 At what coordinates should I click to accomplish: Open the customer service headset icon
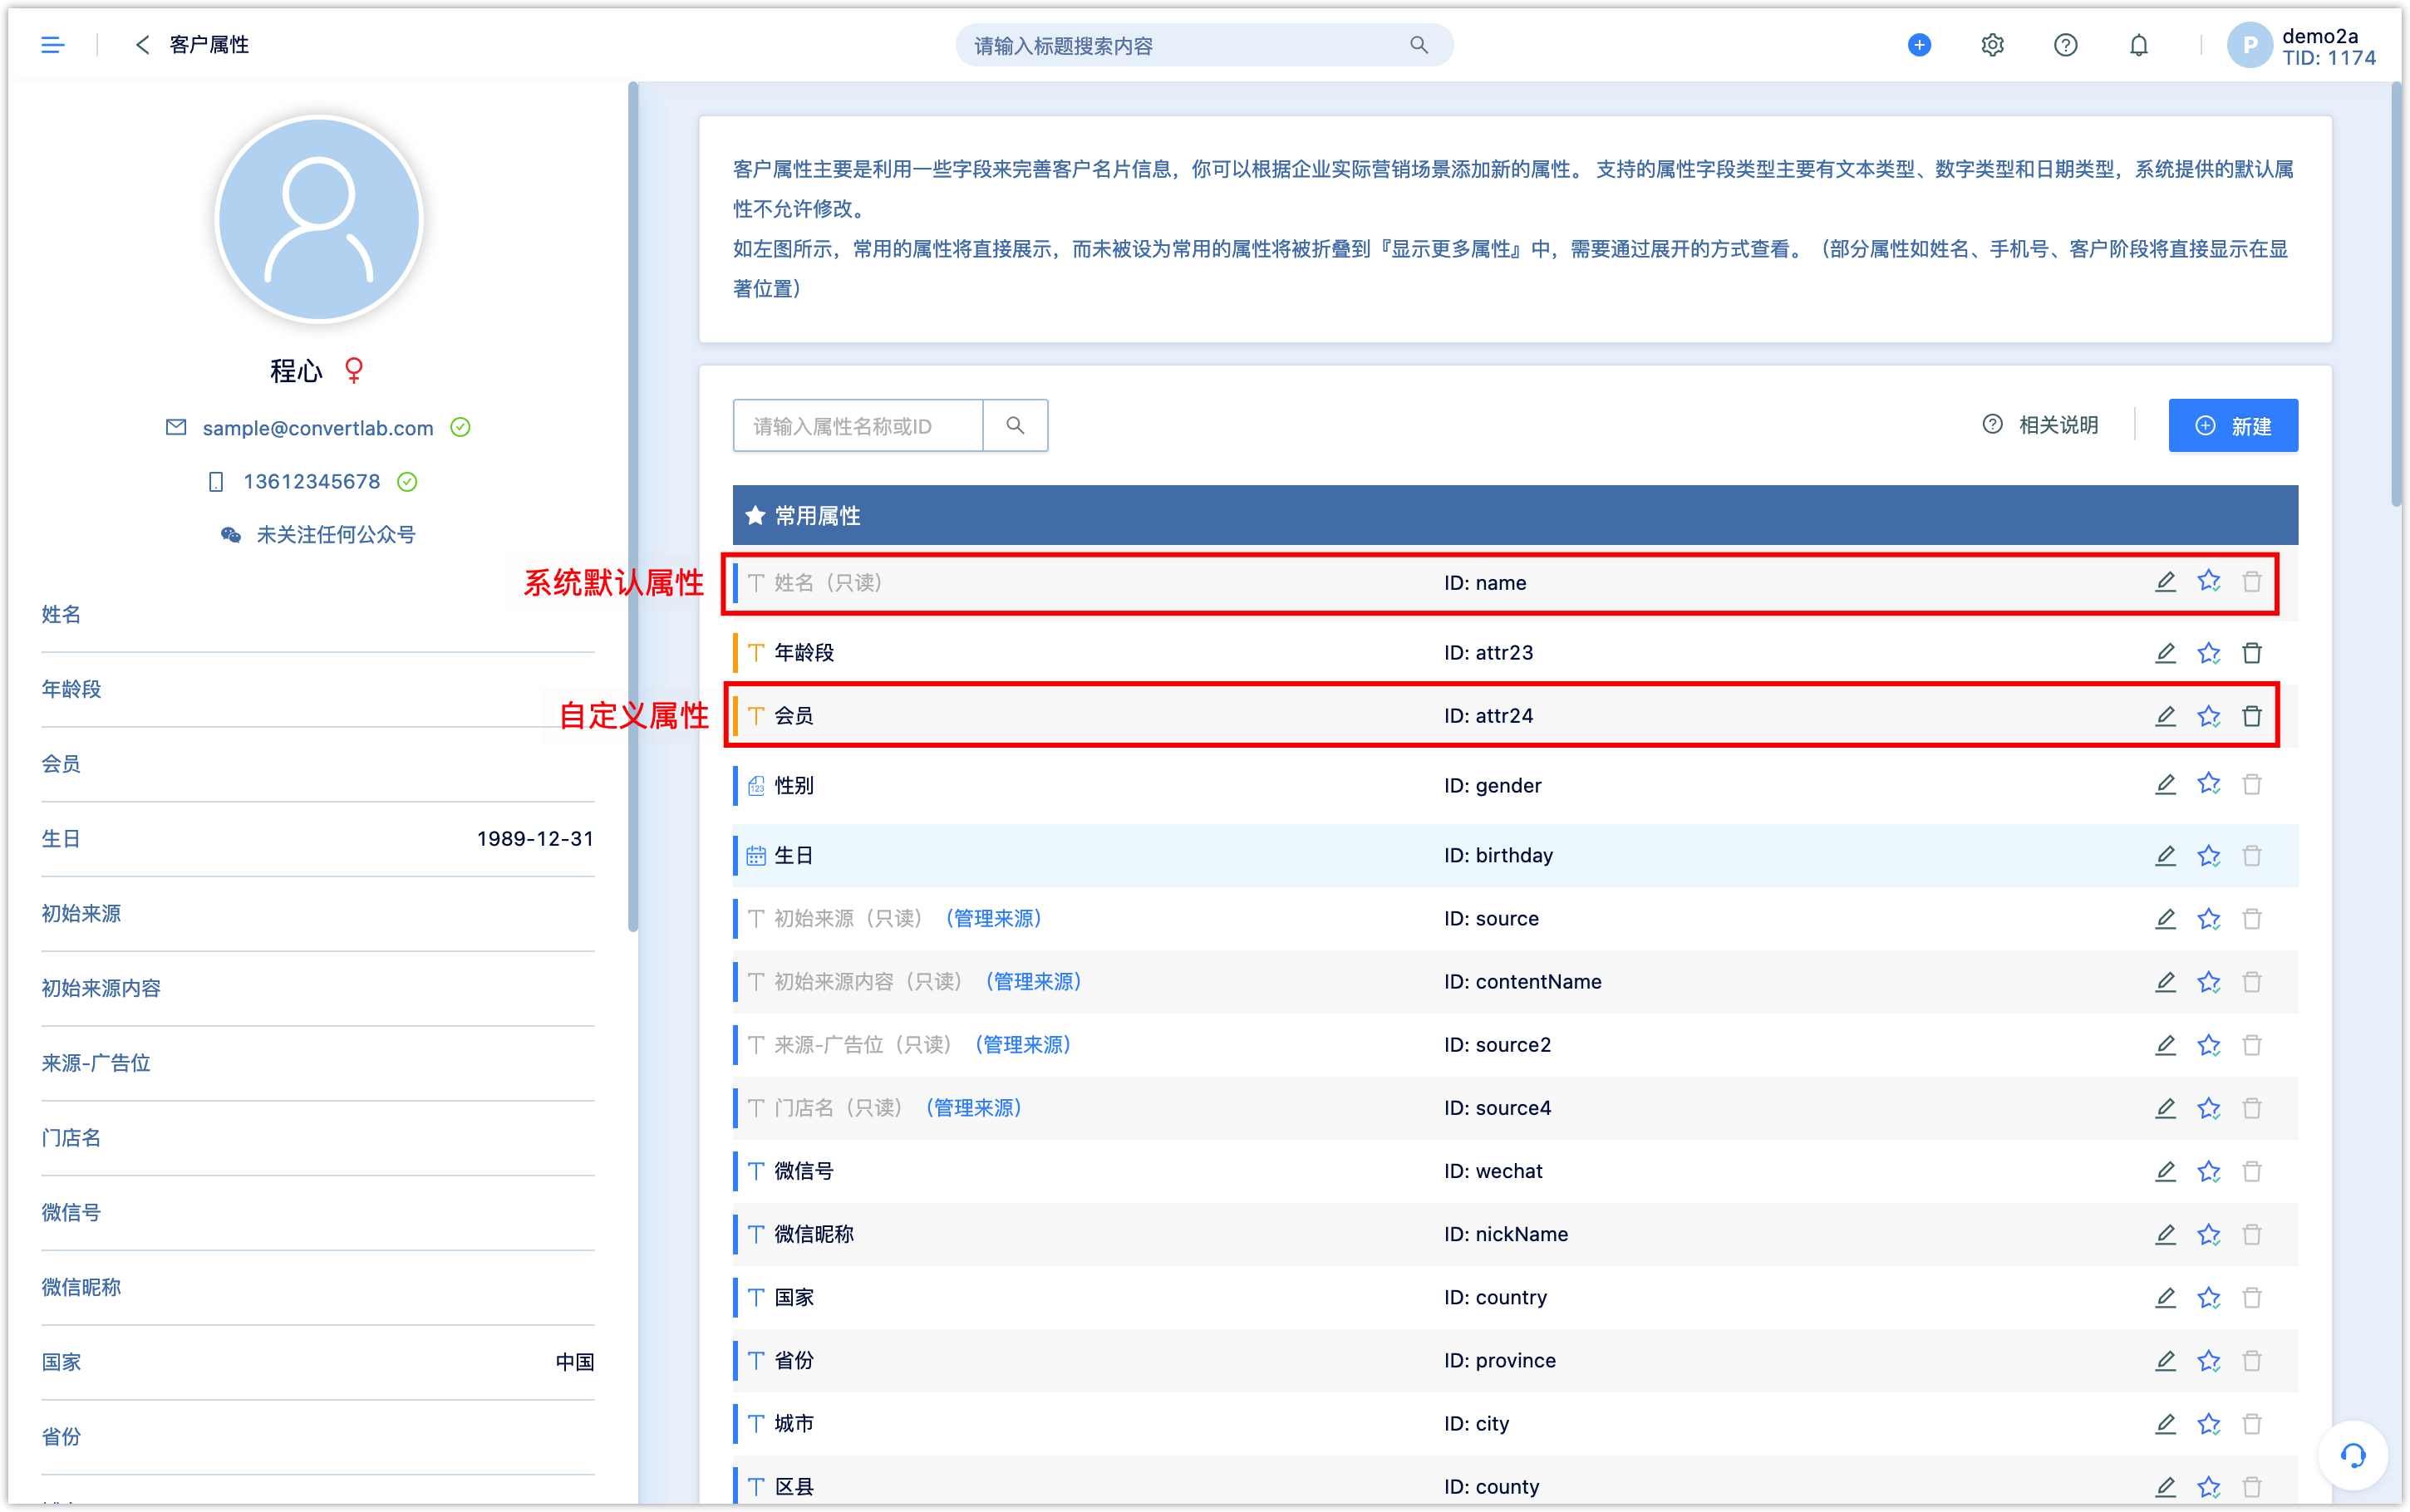(x=2352, y=1455)
